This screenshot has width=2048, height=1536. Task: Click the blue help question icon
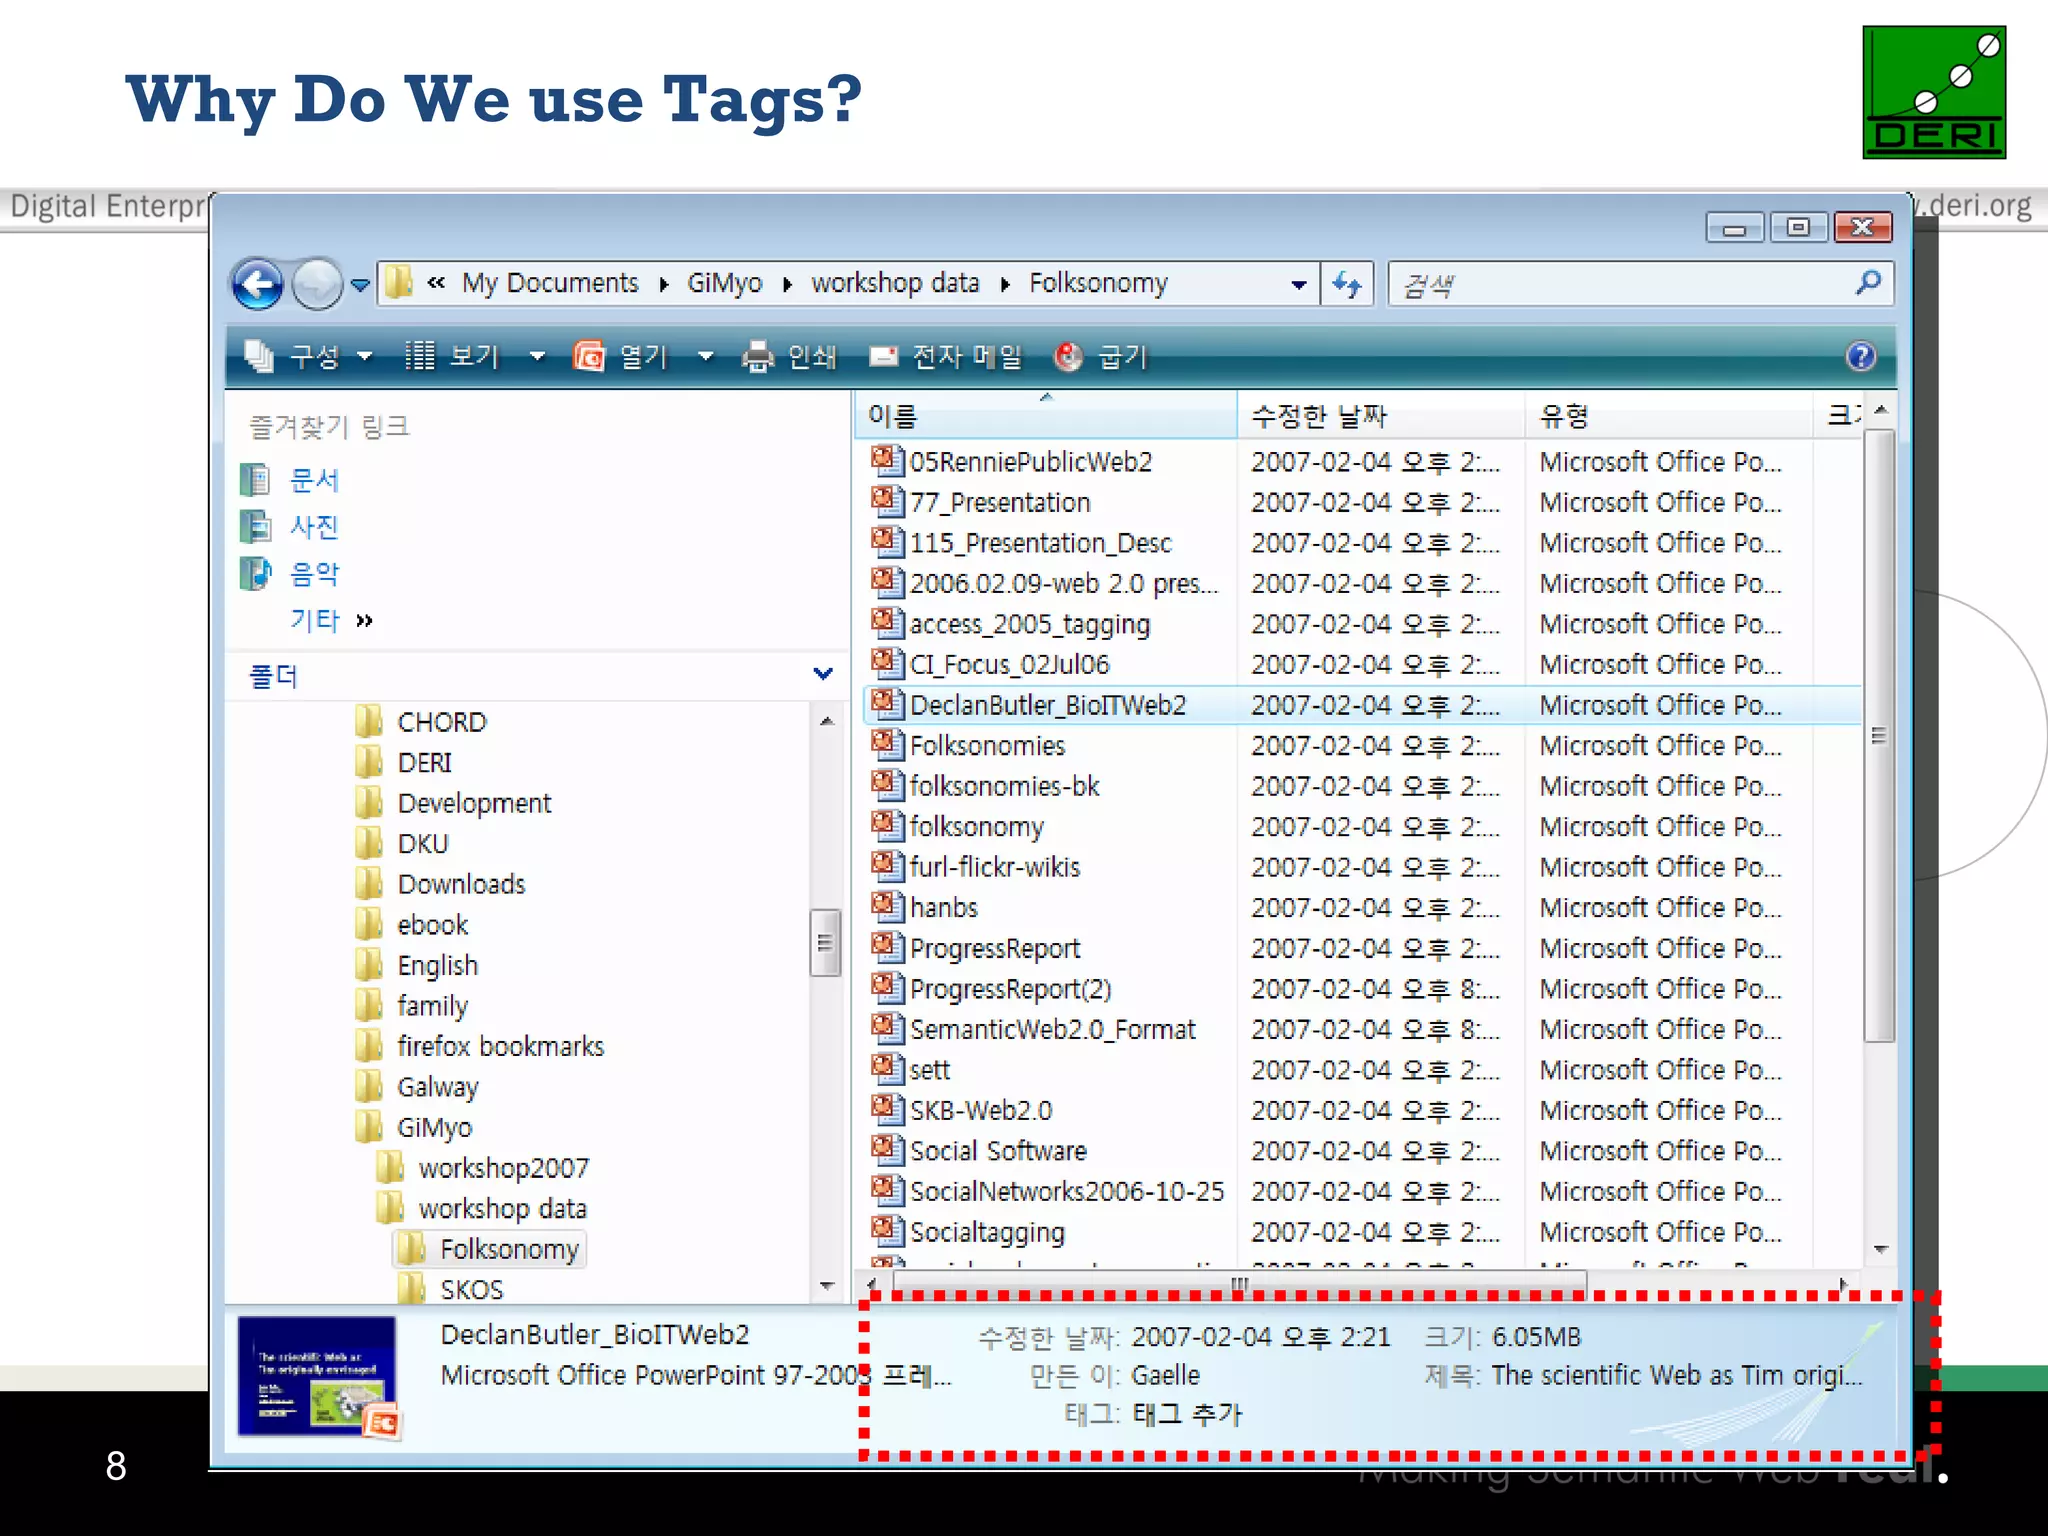(x=1860, y=356)
